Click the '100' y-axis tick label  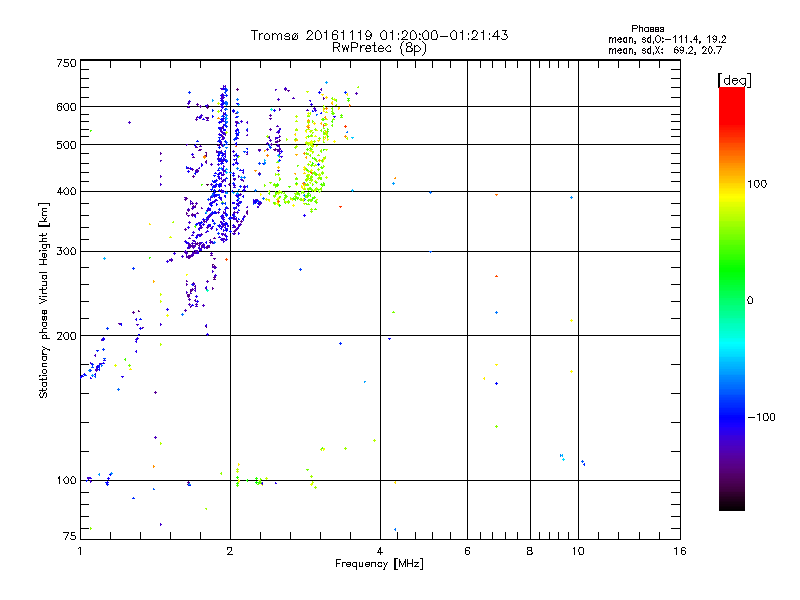click(x=66, y=481)
